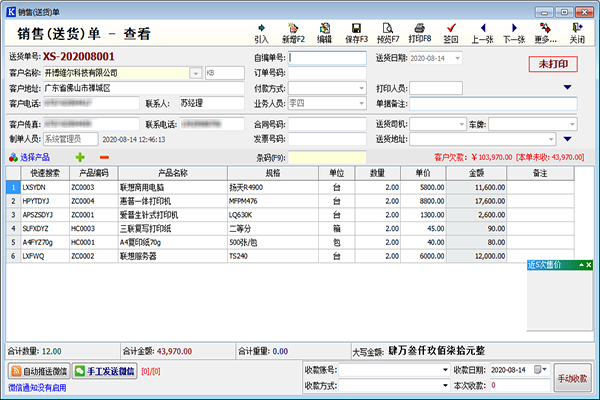Expand blue triangle beside 打印人员 row
600x400 pixels.
567,88
